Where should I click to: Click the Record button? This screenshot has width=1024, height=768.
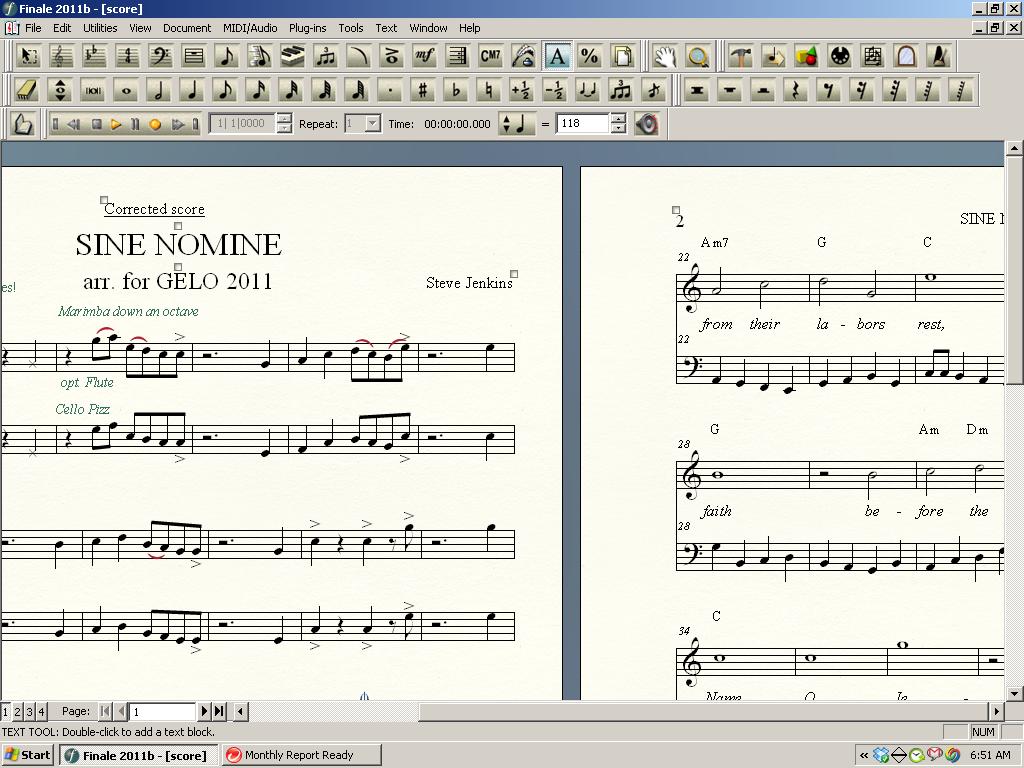(x=155, y=124)
